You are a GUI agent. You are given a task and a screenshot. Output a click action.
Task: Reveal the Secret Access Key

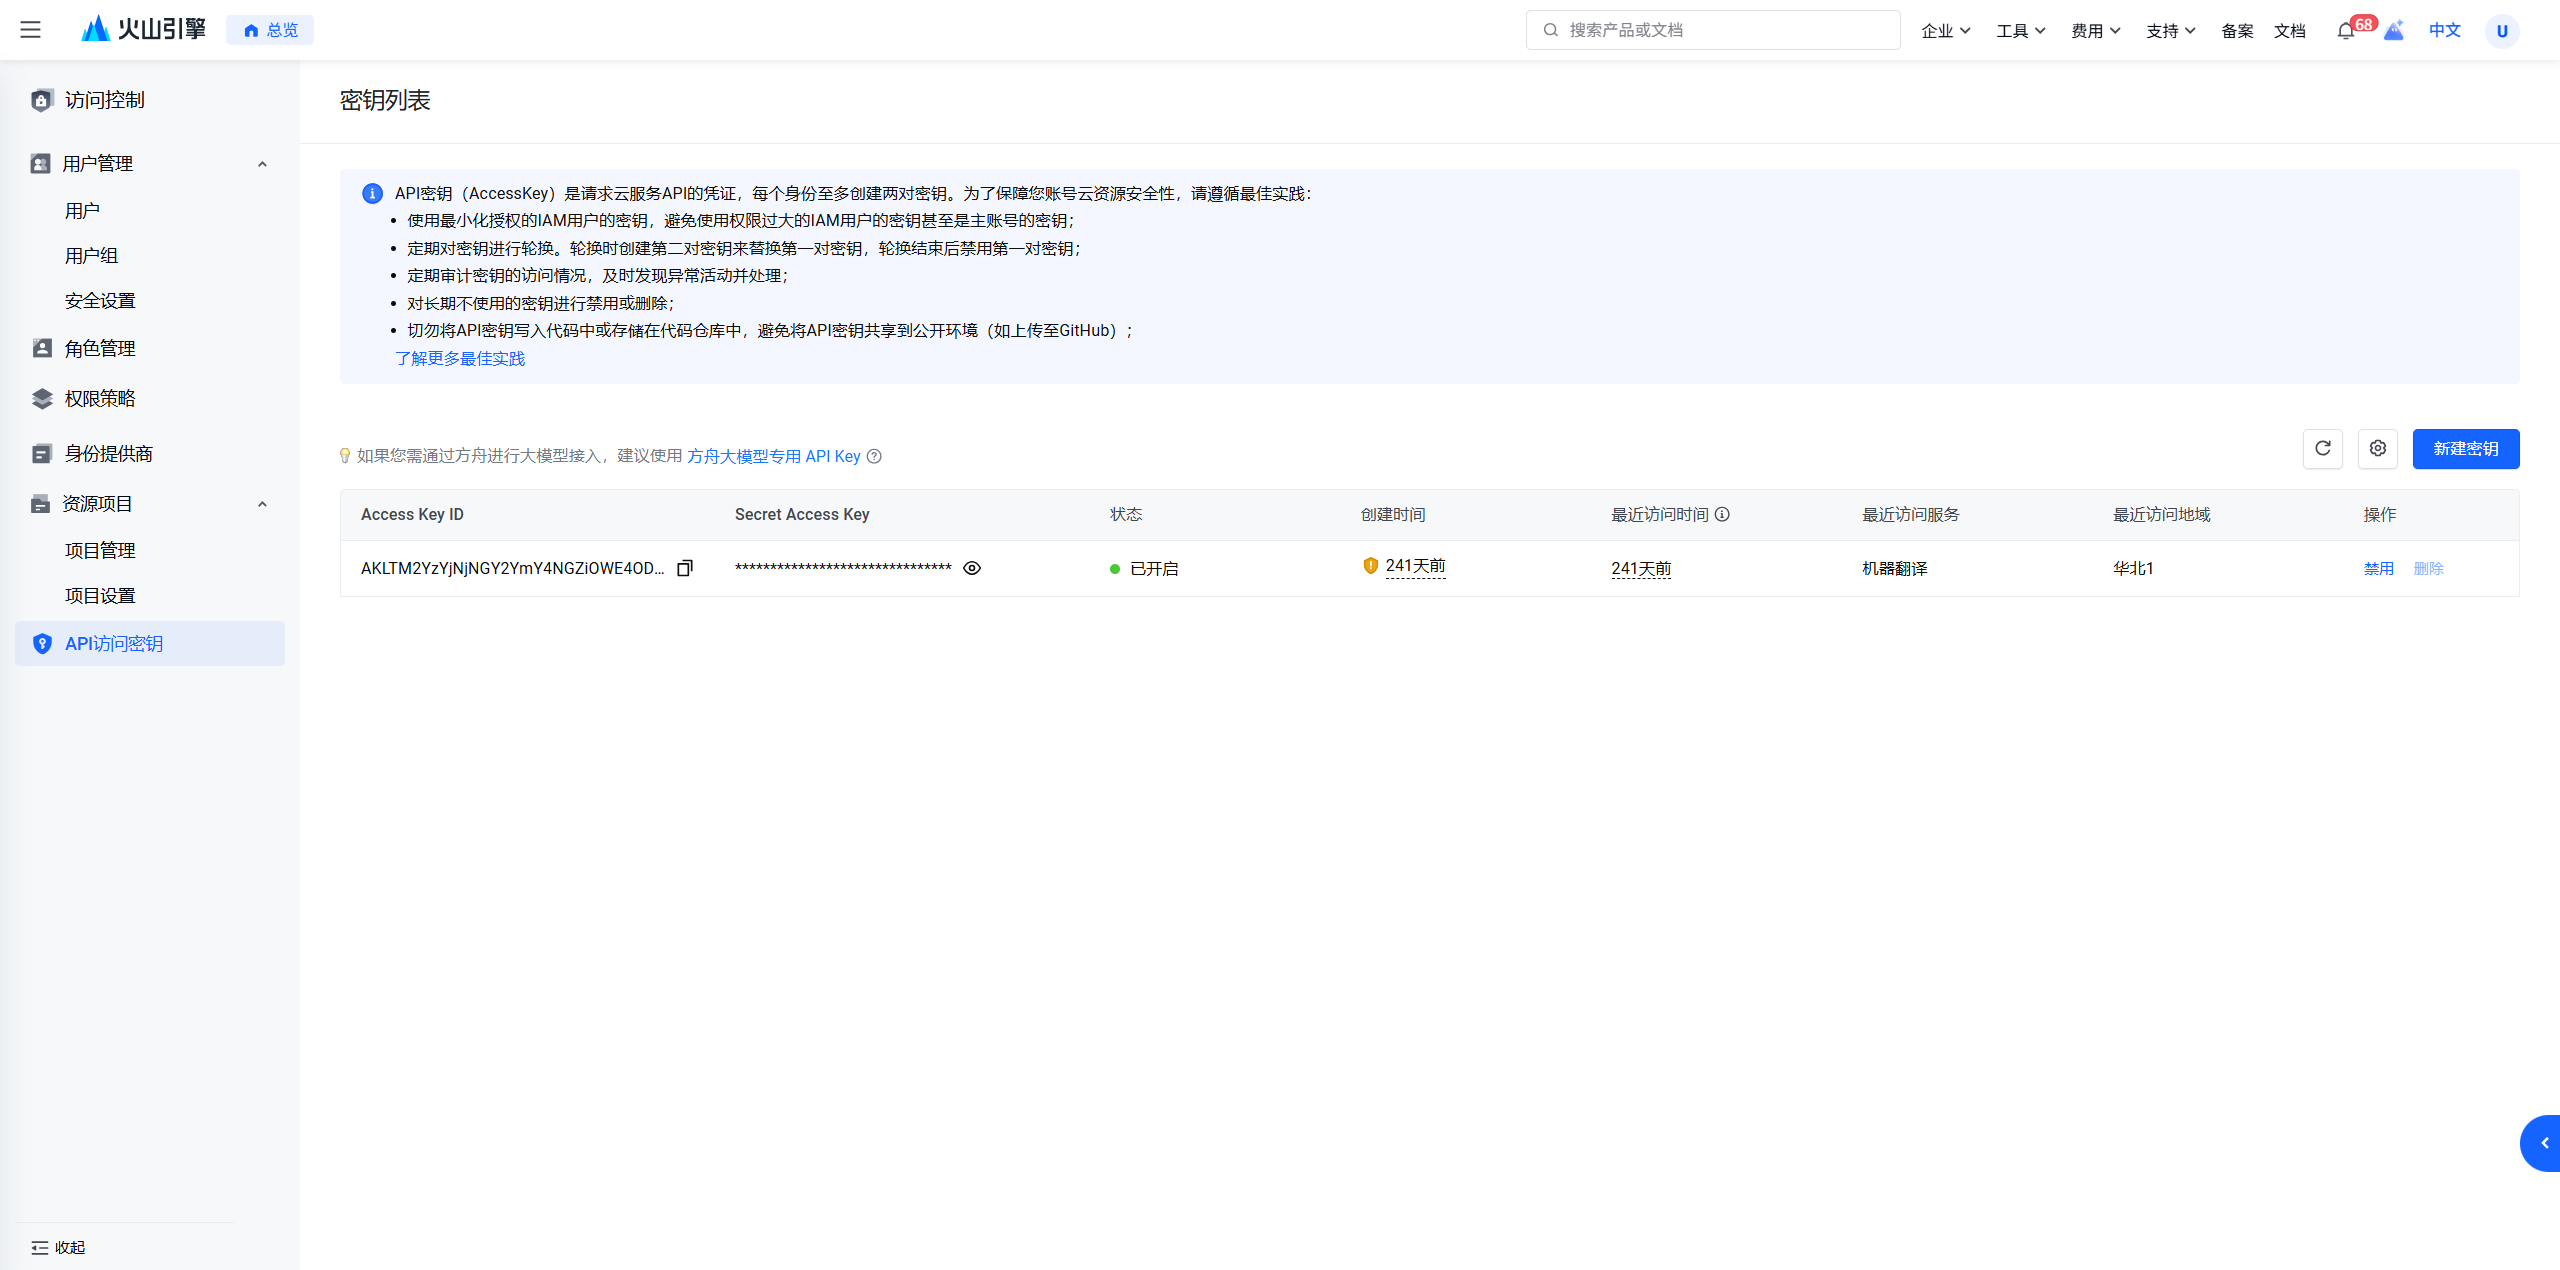click(x=972, y=568)
